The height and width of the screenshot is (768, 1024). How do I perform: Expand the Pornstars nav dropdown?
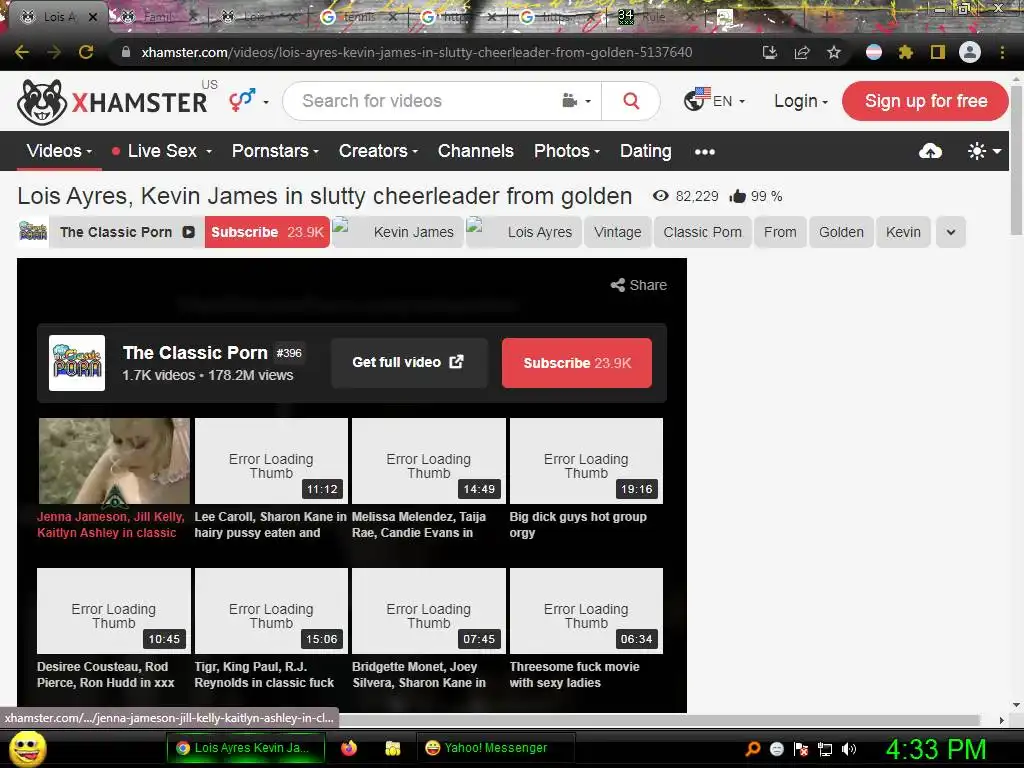pyautogui.click(x=276, y=152)
